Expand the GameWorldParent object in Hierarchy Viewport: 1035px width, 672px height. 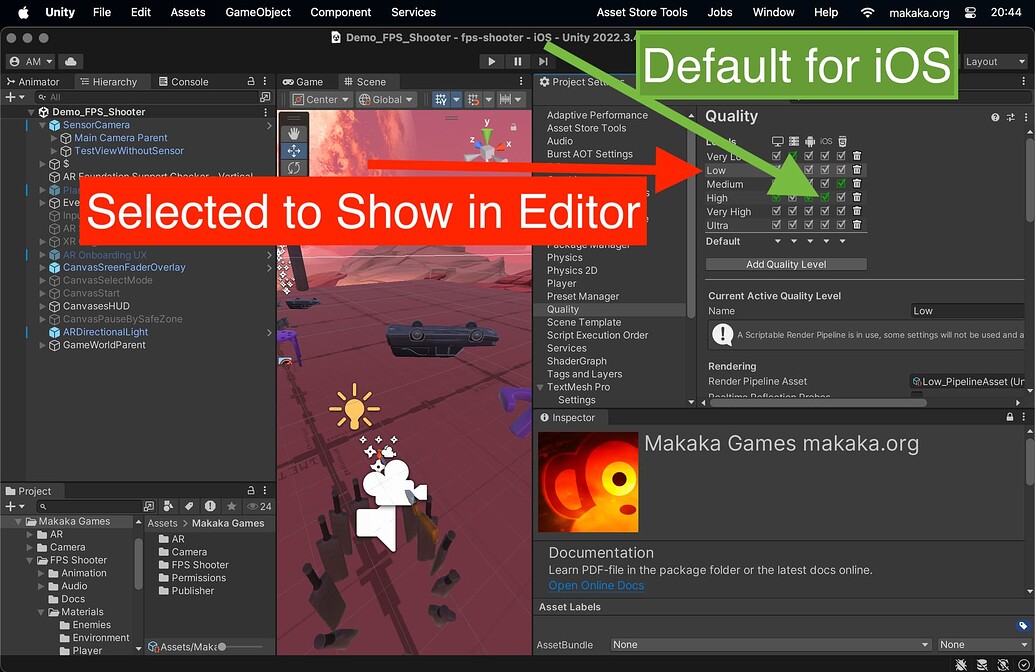coord(43,345)
